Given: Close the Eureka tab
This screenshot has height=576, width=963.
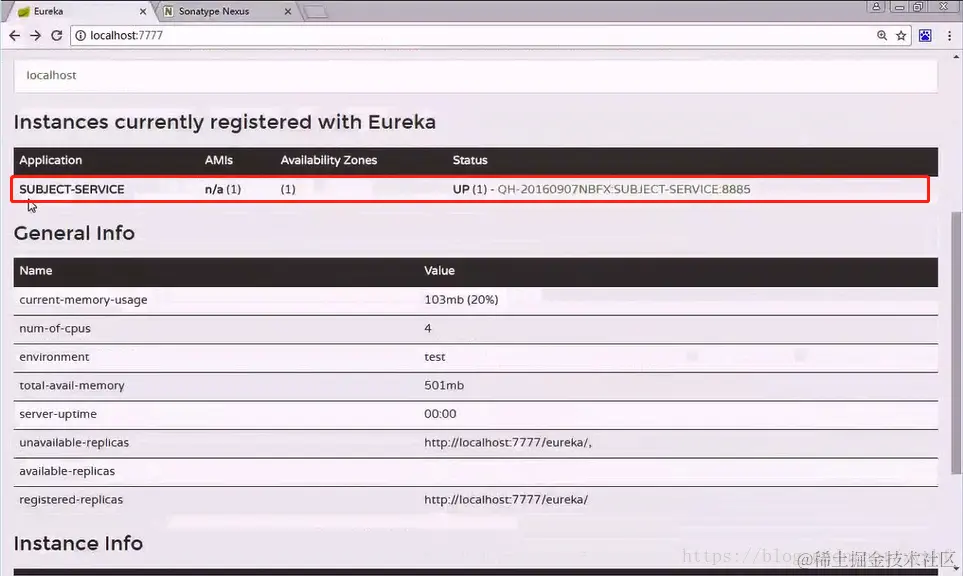Looking at the screenshot, I should 142,12.
